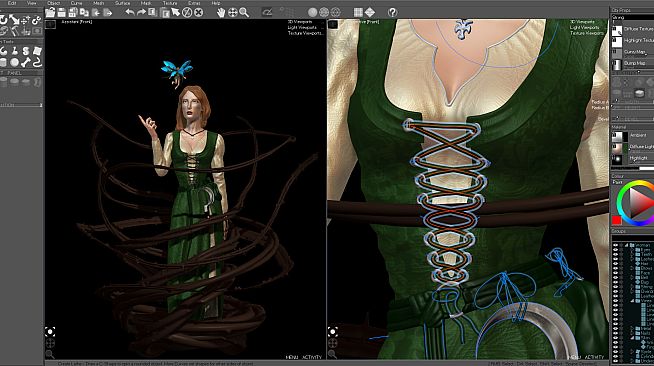Screen dimensions: 654x366
Task: Click the Export arrow toolbar icon
Action: click(x=108, y=13)
